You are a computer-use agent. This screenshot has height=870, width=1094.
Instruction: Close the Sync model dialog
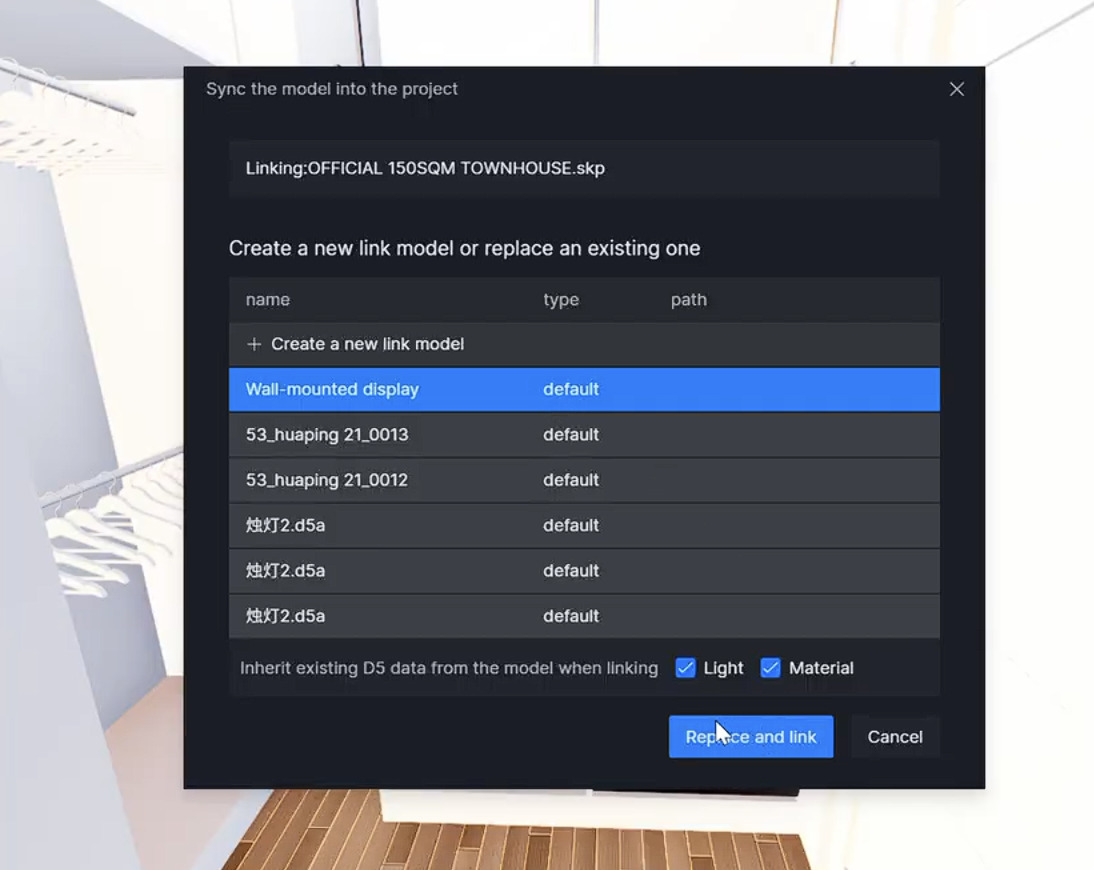[956, 89]
